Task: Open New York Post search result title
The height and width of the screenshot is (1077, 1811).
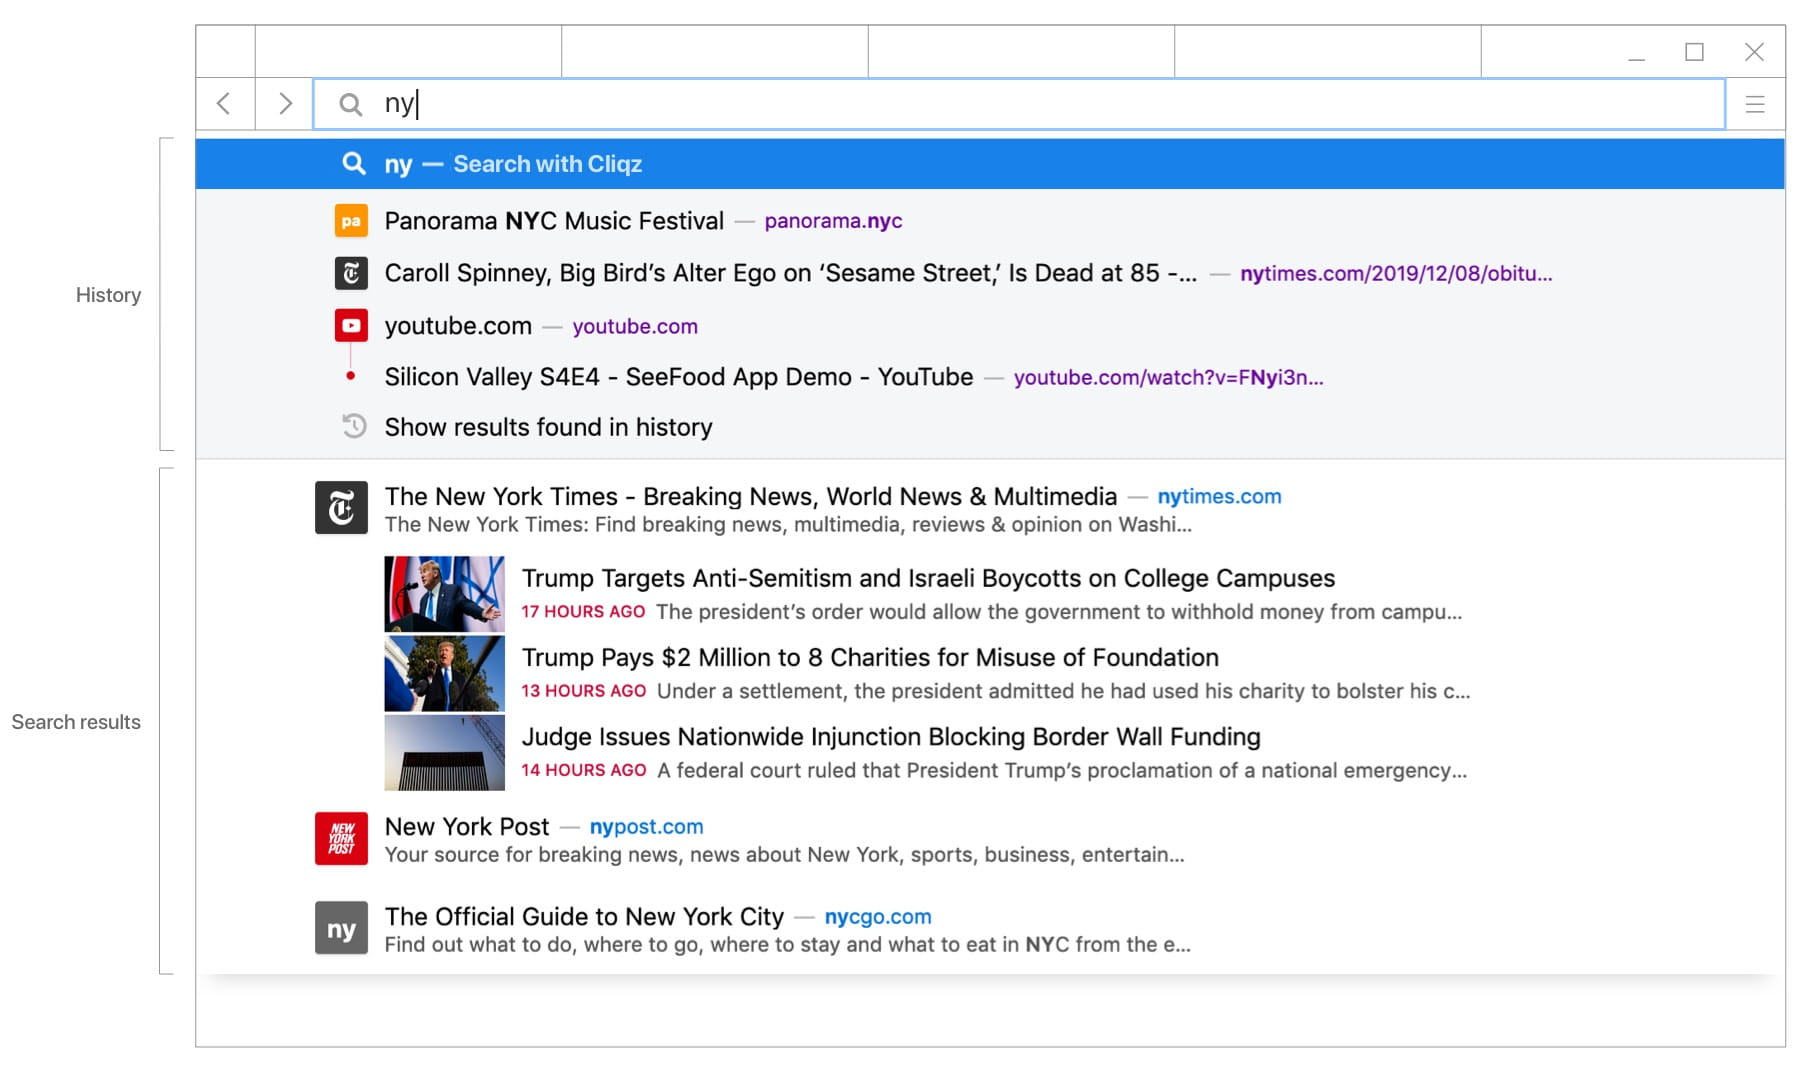Action: click(467, 827)
